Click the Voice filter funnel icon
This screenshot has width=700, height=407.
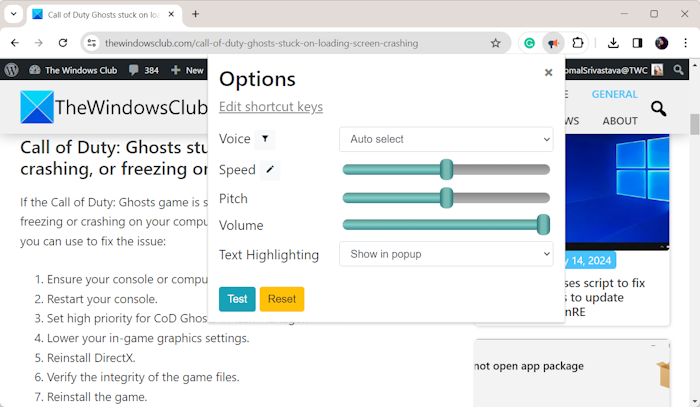click(x=265, y=139)
